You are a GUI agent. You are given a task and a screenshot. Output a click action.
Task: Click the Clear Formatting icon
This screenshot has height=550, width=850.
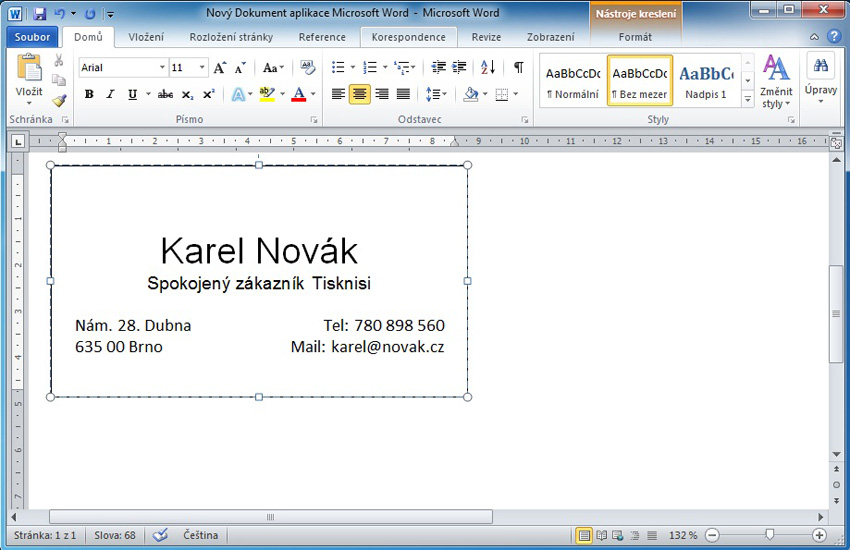307,68
